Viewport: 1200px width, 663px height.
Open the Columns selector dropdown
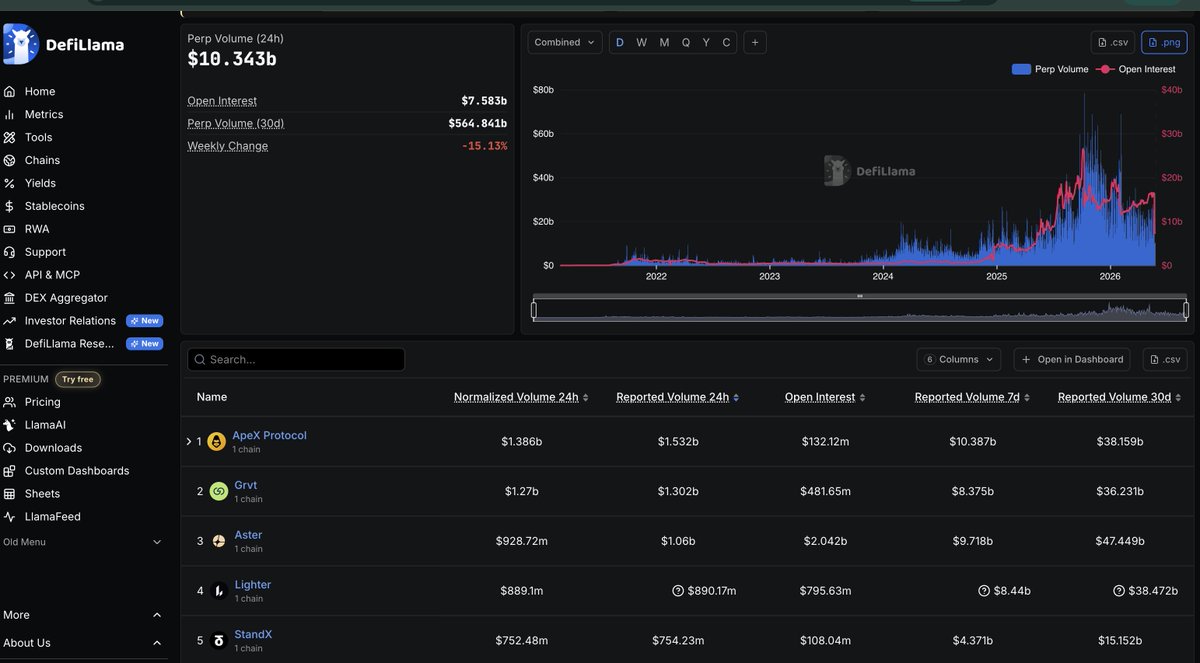coord(959,359)
